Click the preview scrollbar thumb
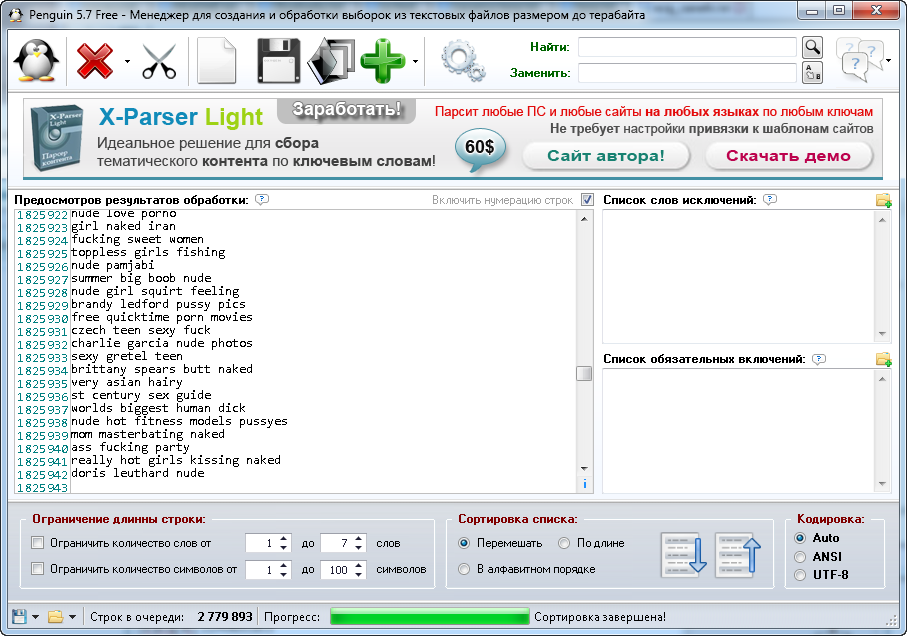Screen dimensions: 907x636 click(x=584, y=374)
